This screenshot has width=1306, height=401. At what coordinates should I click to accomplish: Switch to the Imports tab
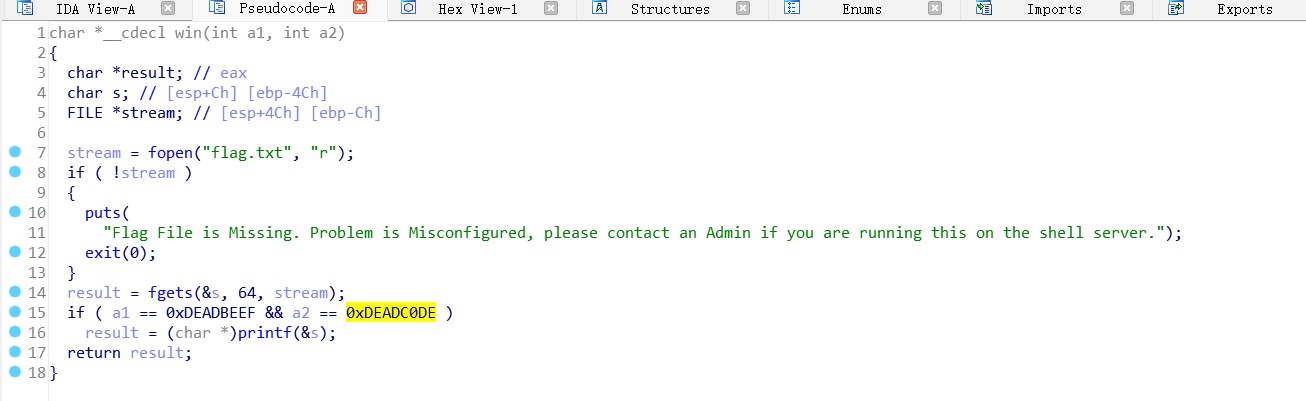[x=1055, y=9]
